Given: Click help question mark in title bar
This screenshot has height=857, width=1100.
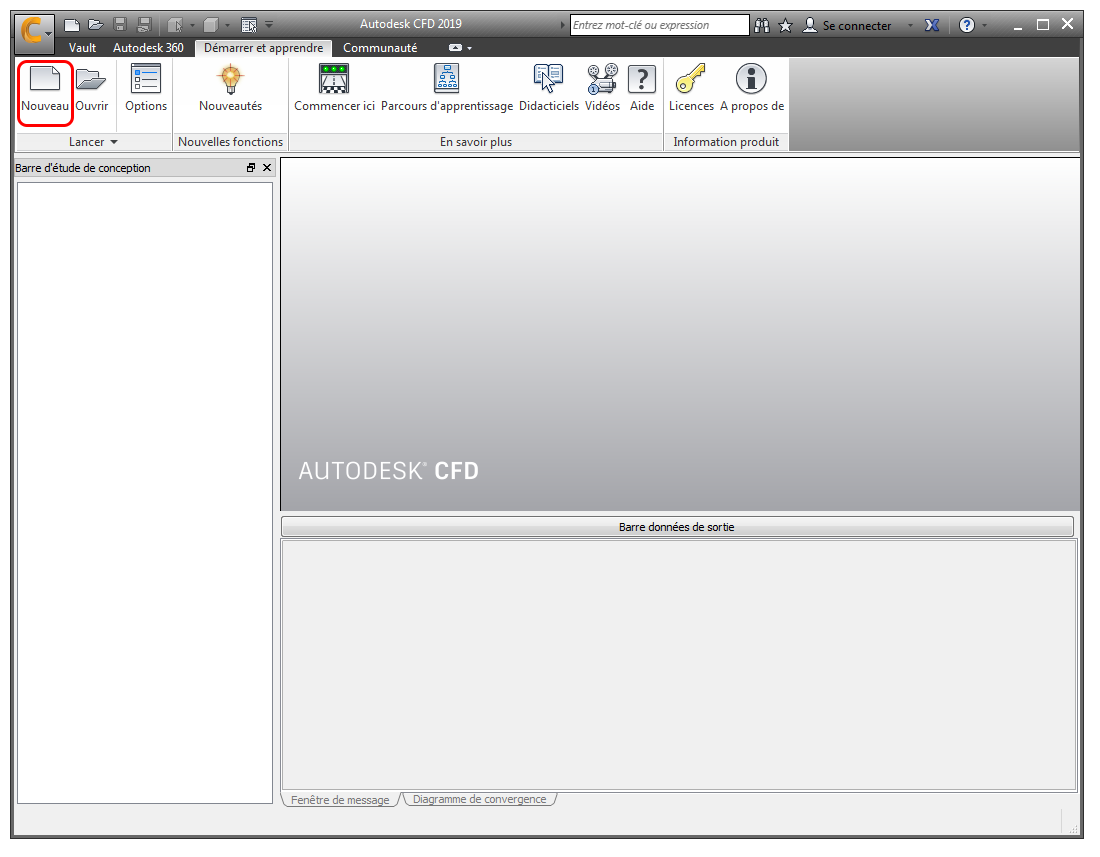Looking at the screenshot, I should click(x=967, y=25).
